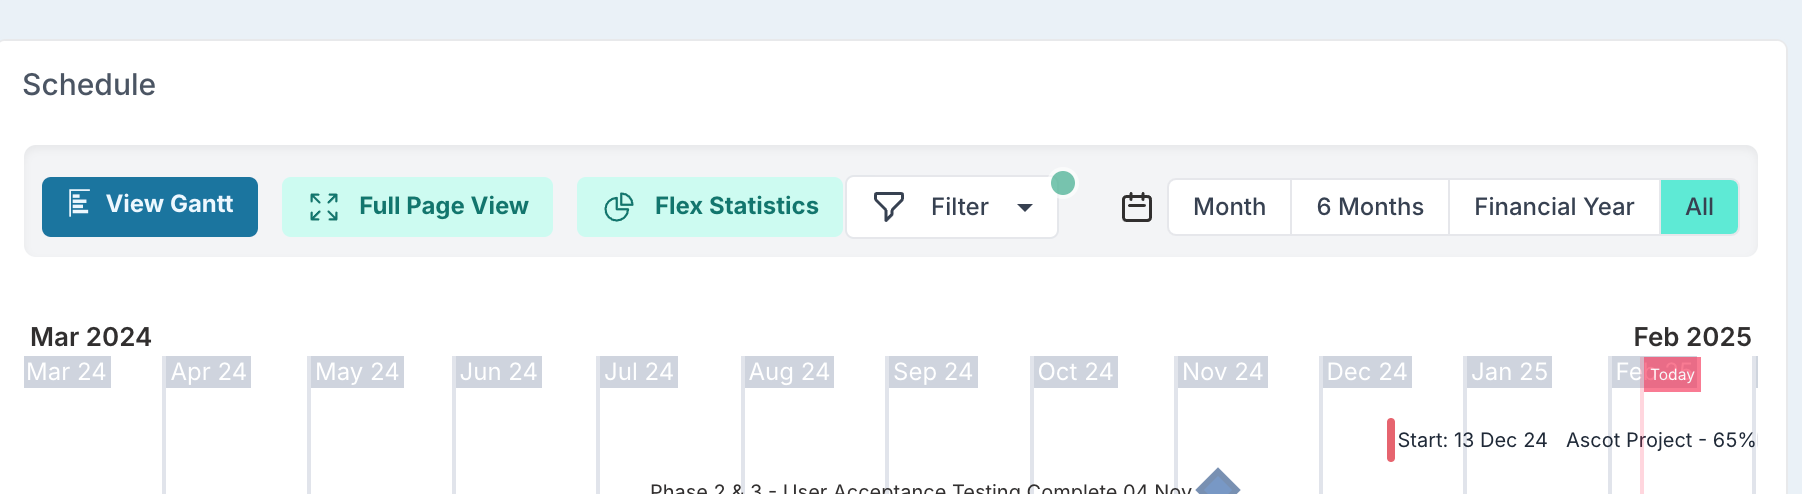Click the Ascot Project - 65% label
This screenshot has height=494, width=1802.
[x=1660, y=440]
